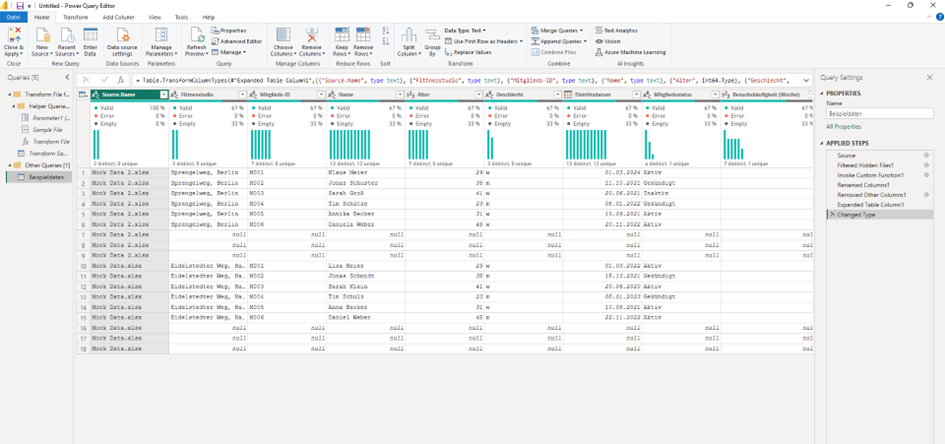Delete the Changed Type step
The height and width of the screenshot is (444, 945).
click(x=832, y=214)
